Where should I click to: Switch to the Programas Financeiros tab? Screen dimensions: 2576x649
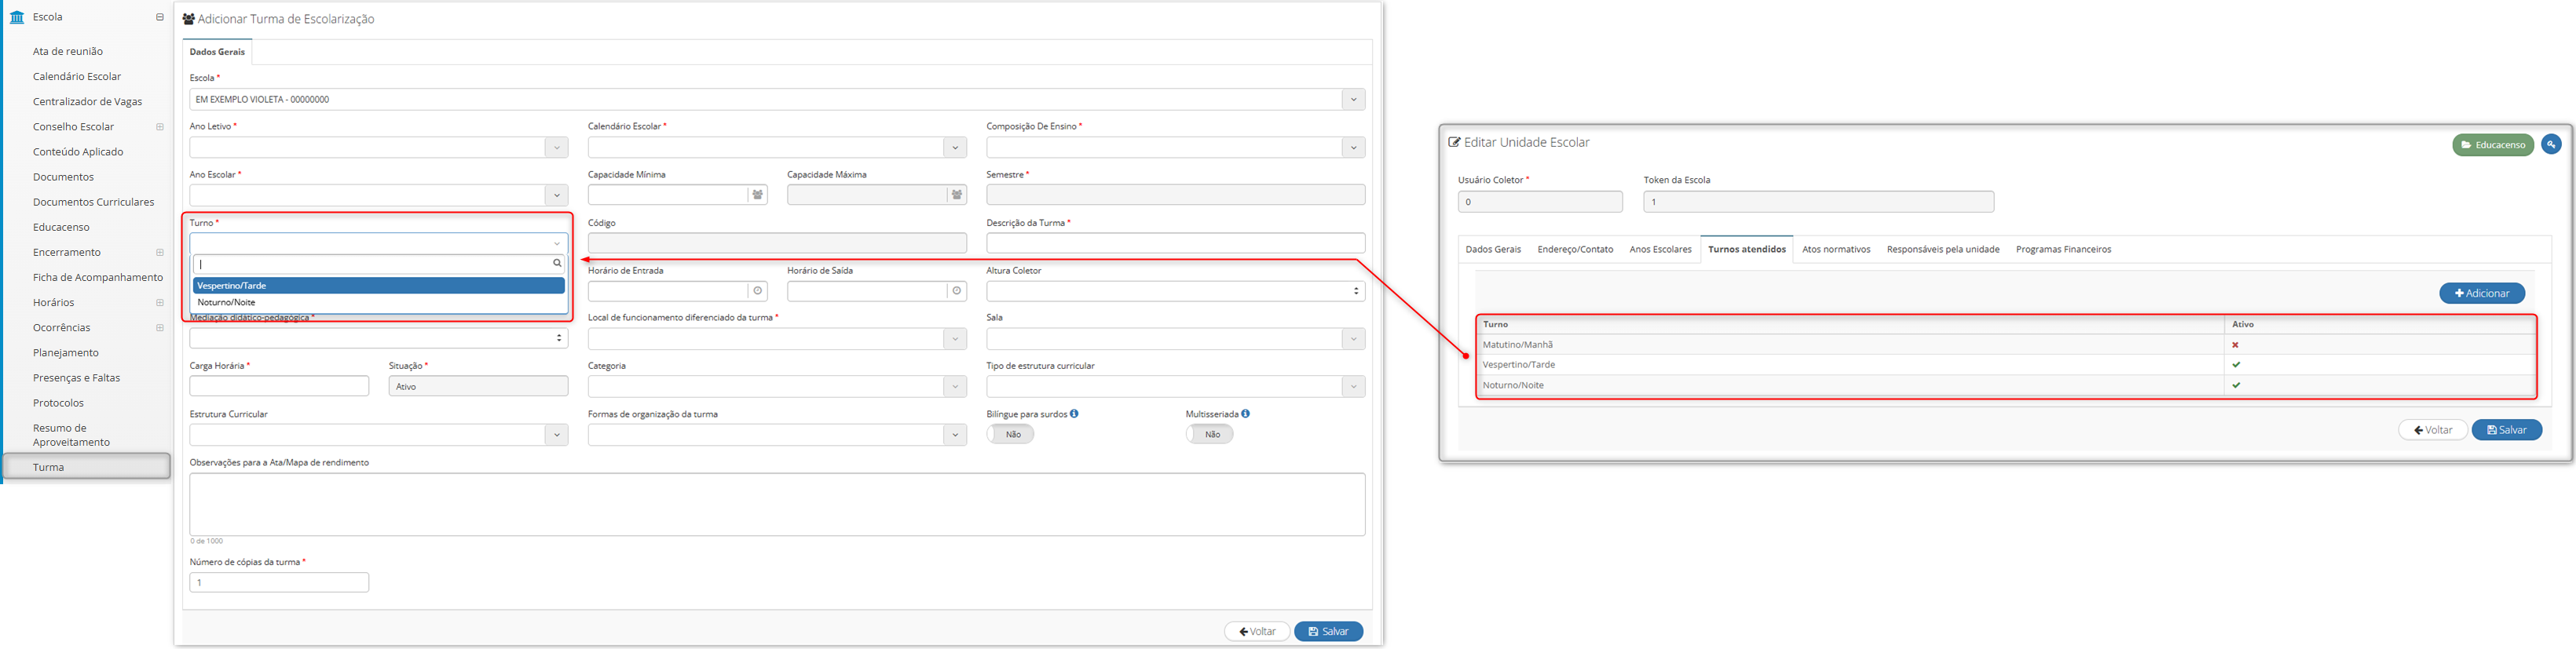pos(2063,249)
